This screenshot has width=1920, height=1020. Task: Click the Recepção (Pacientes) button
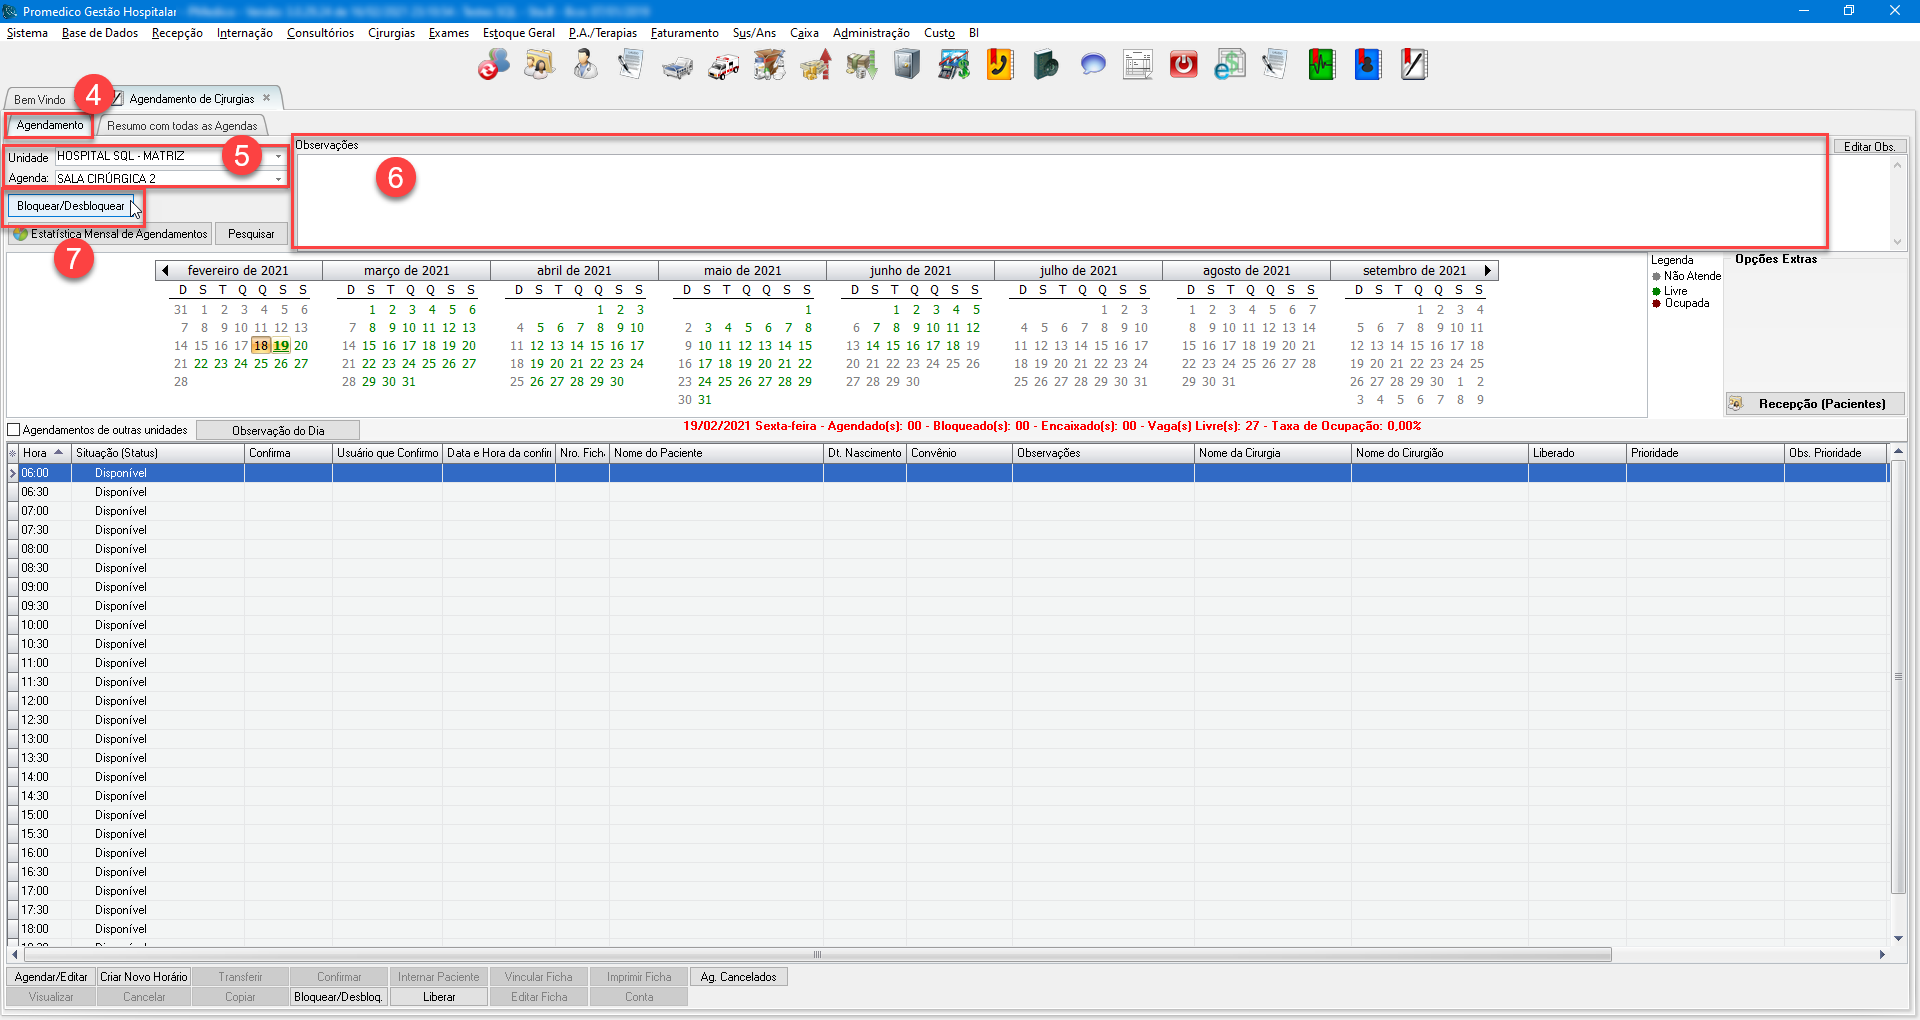click(1814, 404)
